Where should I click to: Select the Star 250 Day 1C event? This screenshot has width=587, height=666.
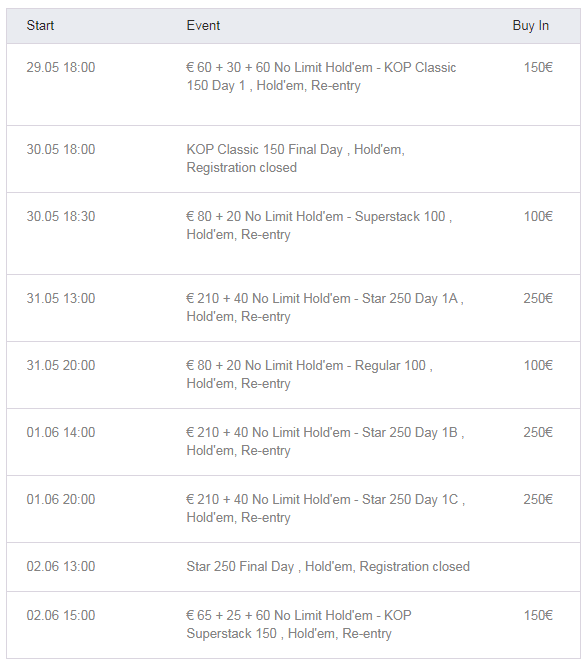[x=325, y=508]
